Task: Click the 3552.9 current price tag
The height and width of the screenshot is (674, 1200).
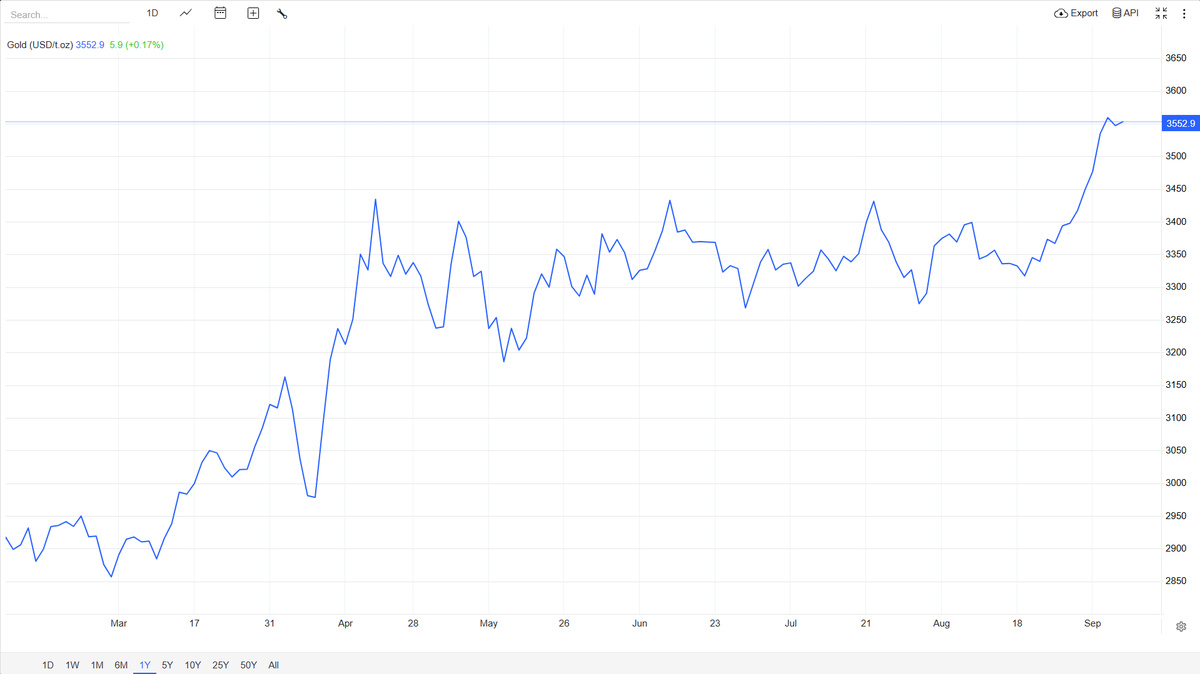Action: click(1181, 123)
